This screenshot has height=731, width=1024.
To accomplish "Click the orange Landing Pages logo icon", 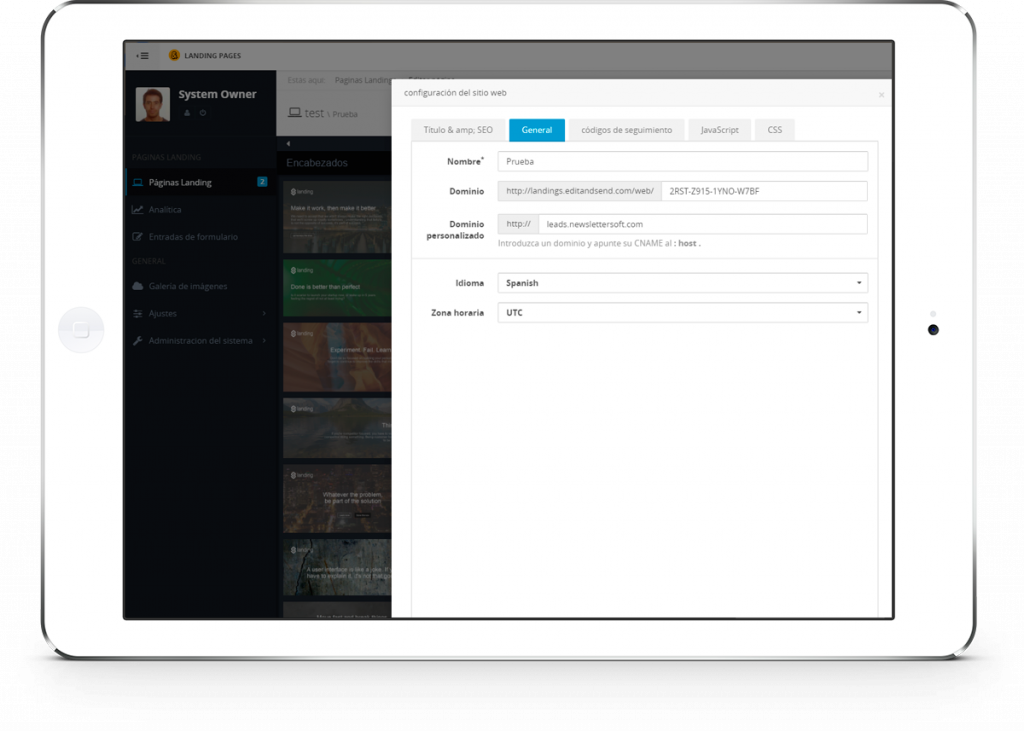I will coord(174,56).
